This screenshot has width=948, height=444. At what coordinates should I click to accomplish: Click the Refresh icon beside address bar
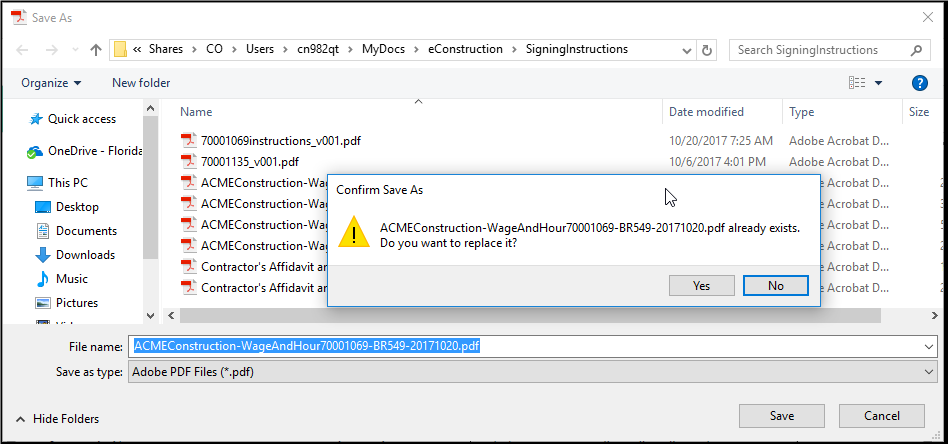[x=707, y=49]
